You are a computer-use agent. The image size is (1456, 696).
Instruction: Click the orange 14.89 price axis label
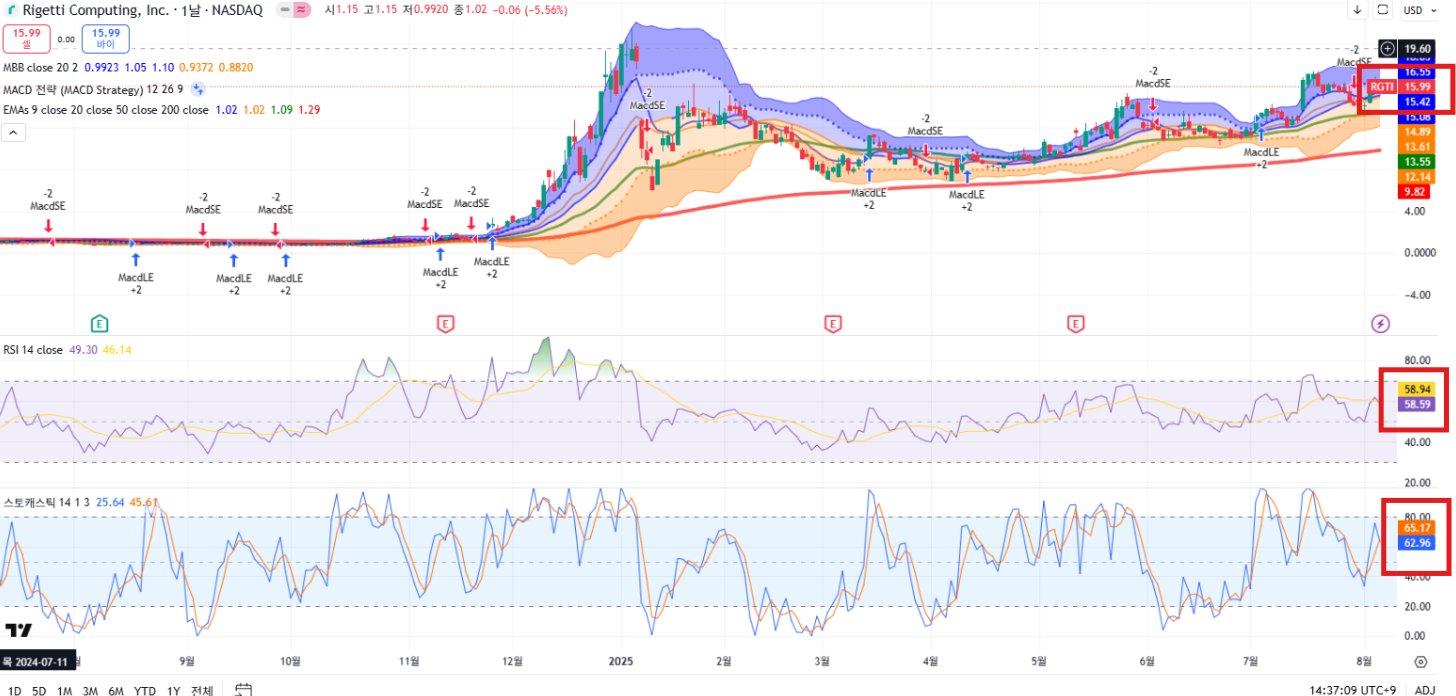pyautogui.click(x=1416, y=132)
